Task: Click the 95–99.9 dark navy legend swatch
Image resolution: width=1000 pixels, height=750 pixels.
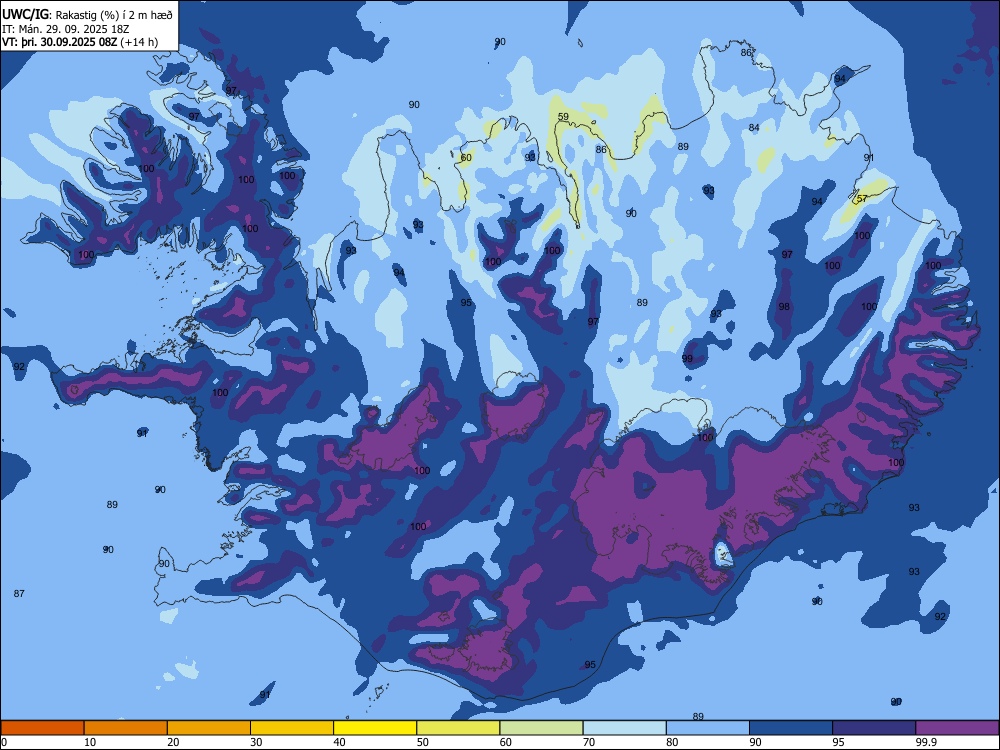Action: coord(874,728)
